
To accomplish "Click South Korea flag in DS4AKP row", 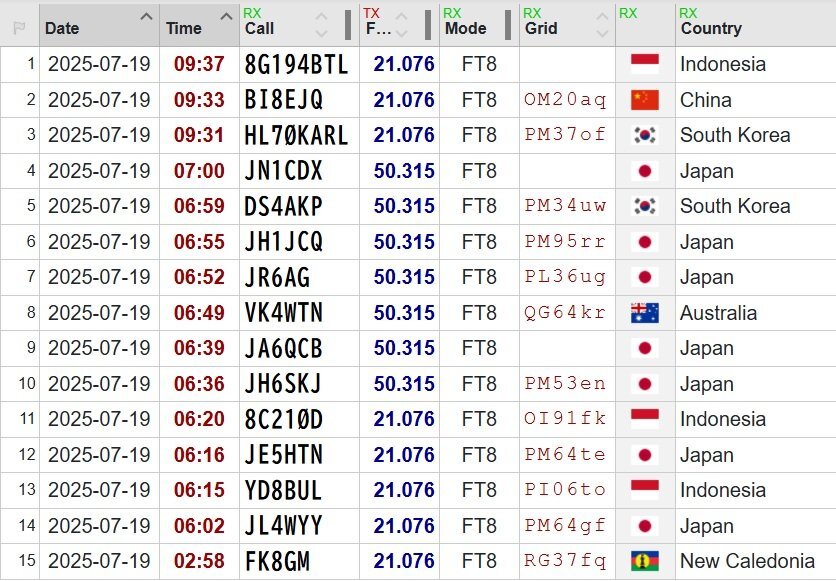I will tap(645, 206).
